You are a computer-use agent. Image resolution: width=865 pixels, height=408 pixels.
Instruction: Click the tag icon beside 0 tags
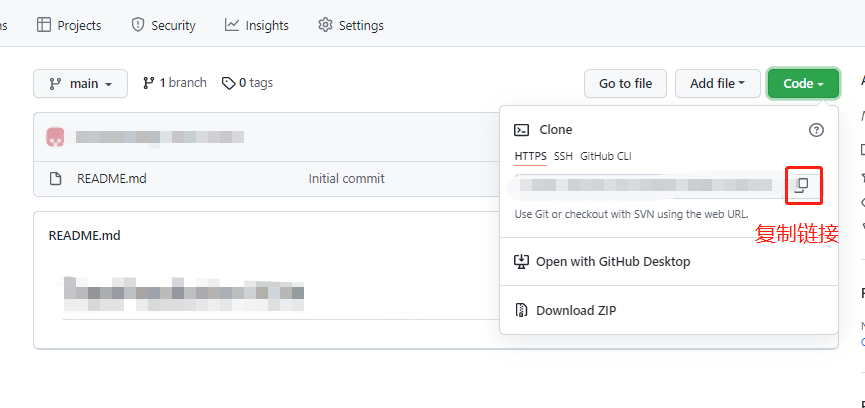(x=229, y=83)
